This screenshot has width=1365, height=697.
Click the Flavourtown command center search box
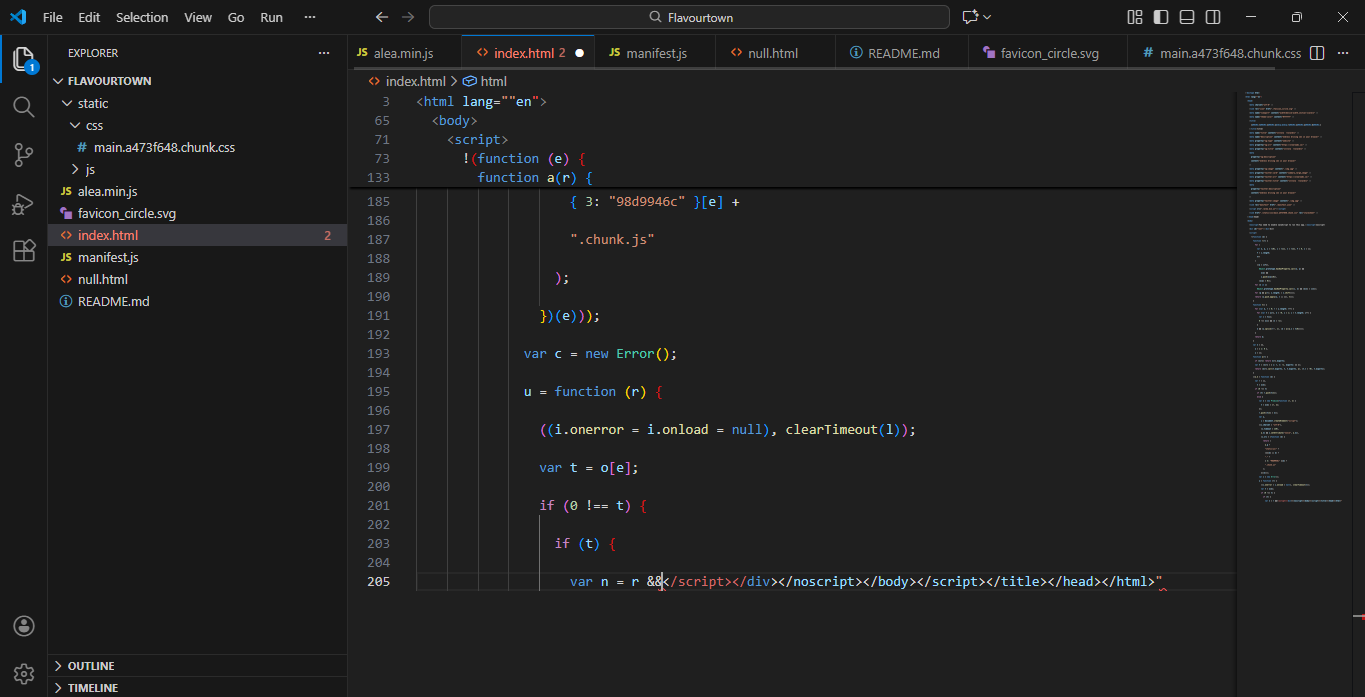click(689, 17)
